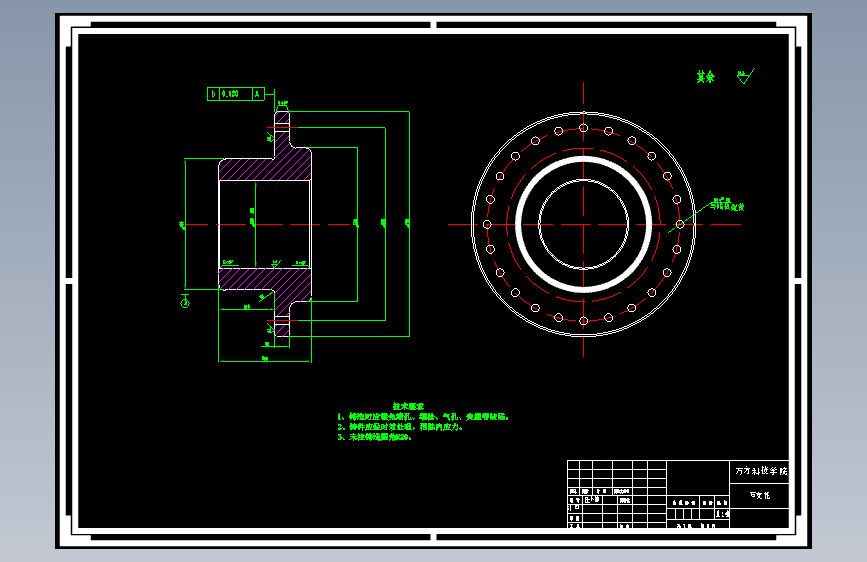Click the geometric tolerance frame reading 0.020
The image size is (867, 562).
point(236,94)
